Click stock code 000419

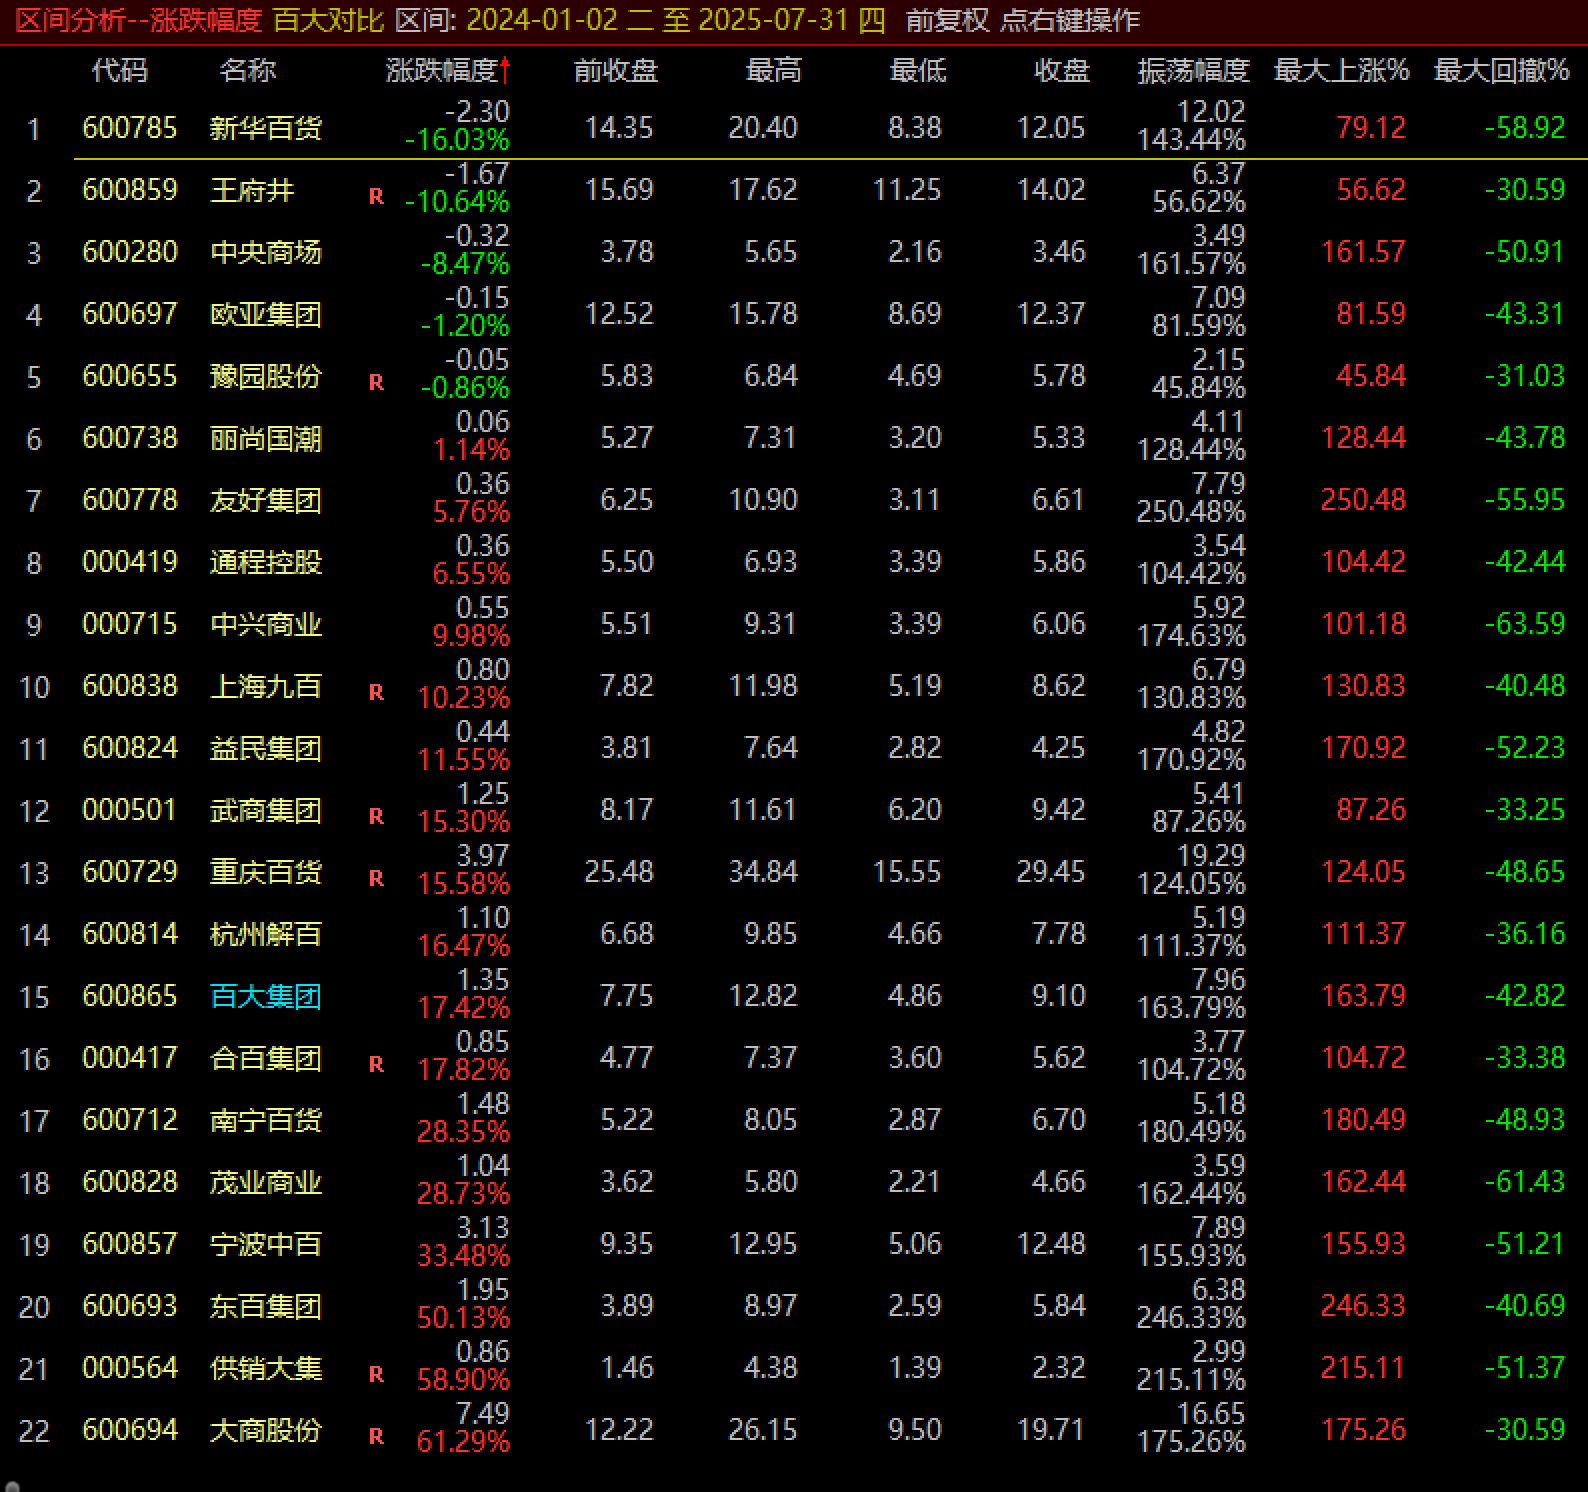coord(130,562)
